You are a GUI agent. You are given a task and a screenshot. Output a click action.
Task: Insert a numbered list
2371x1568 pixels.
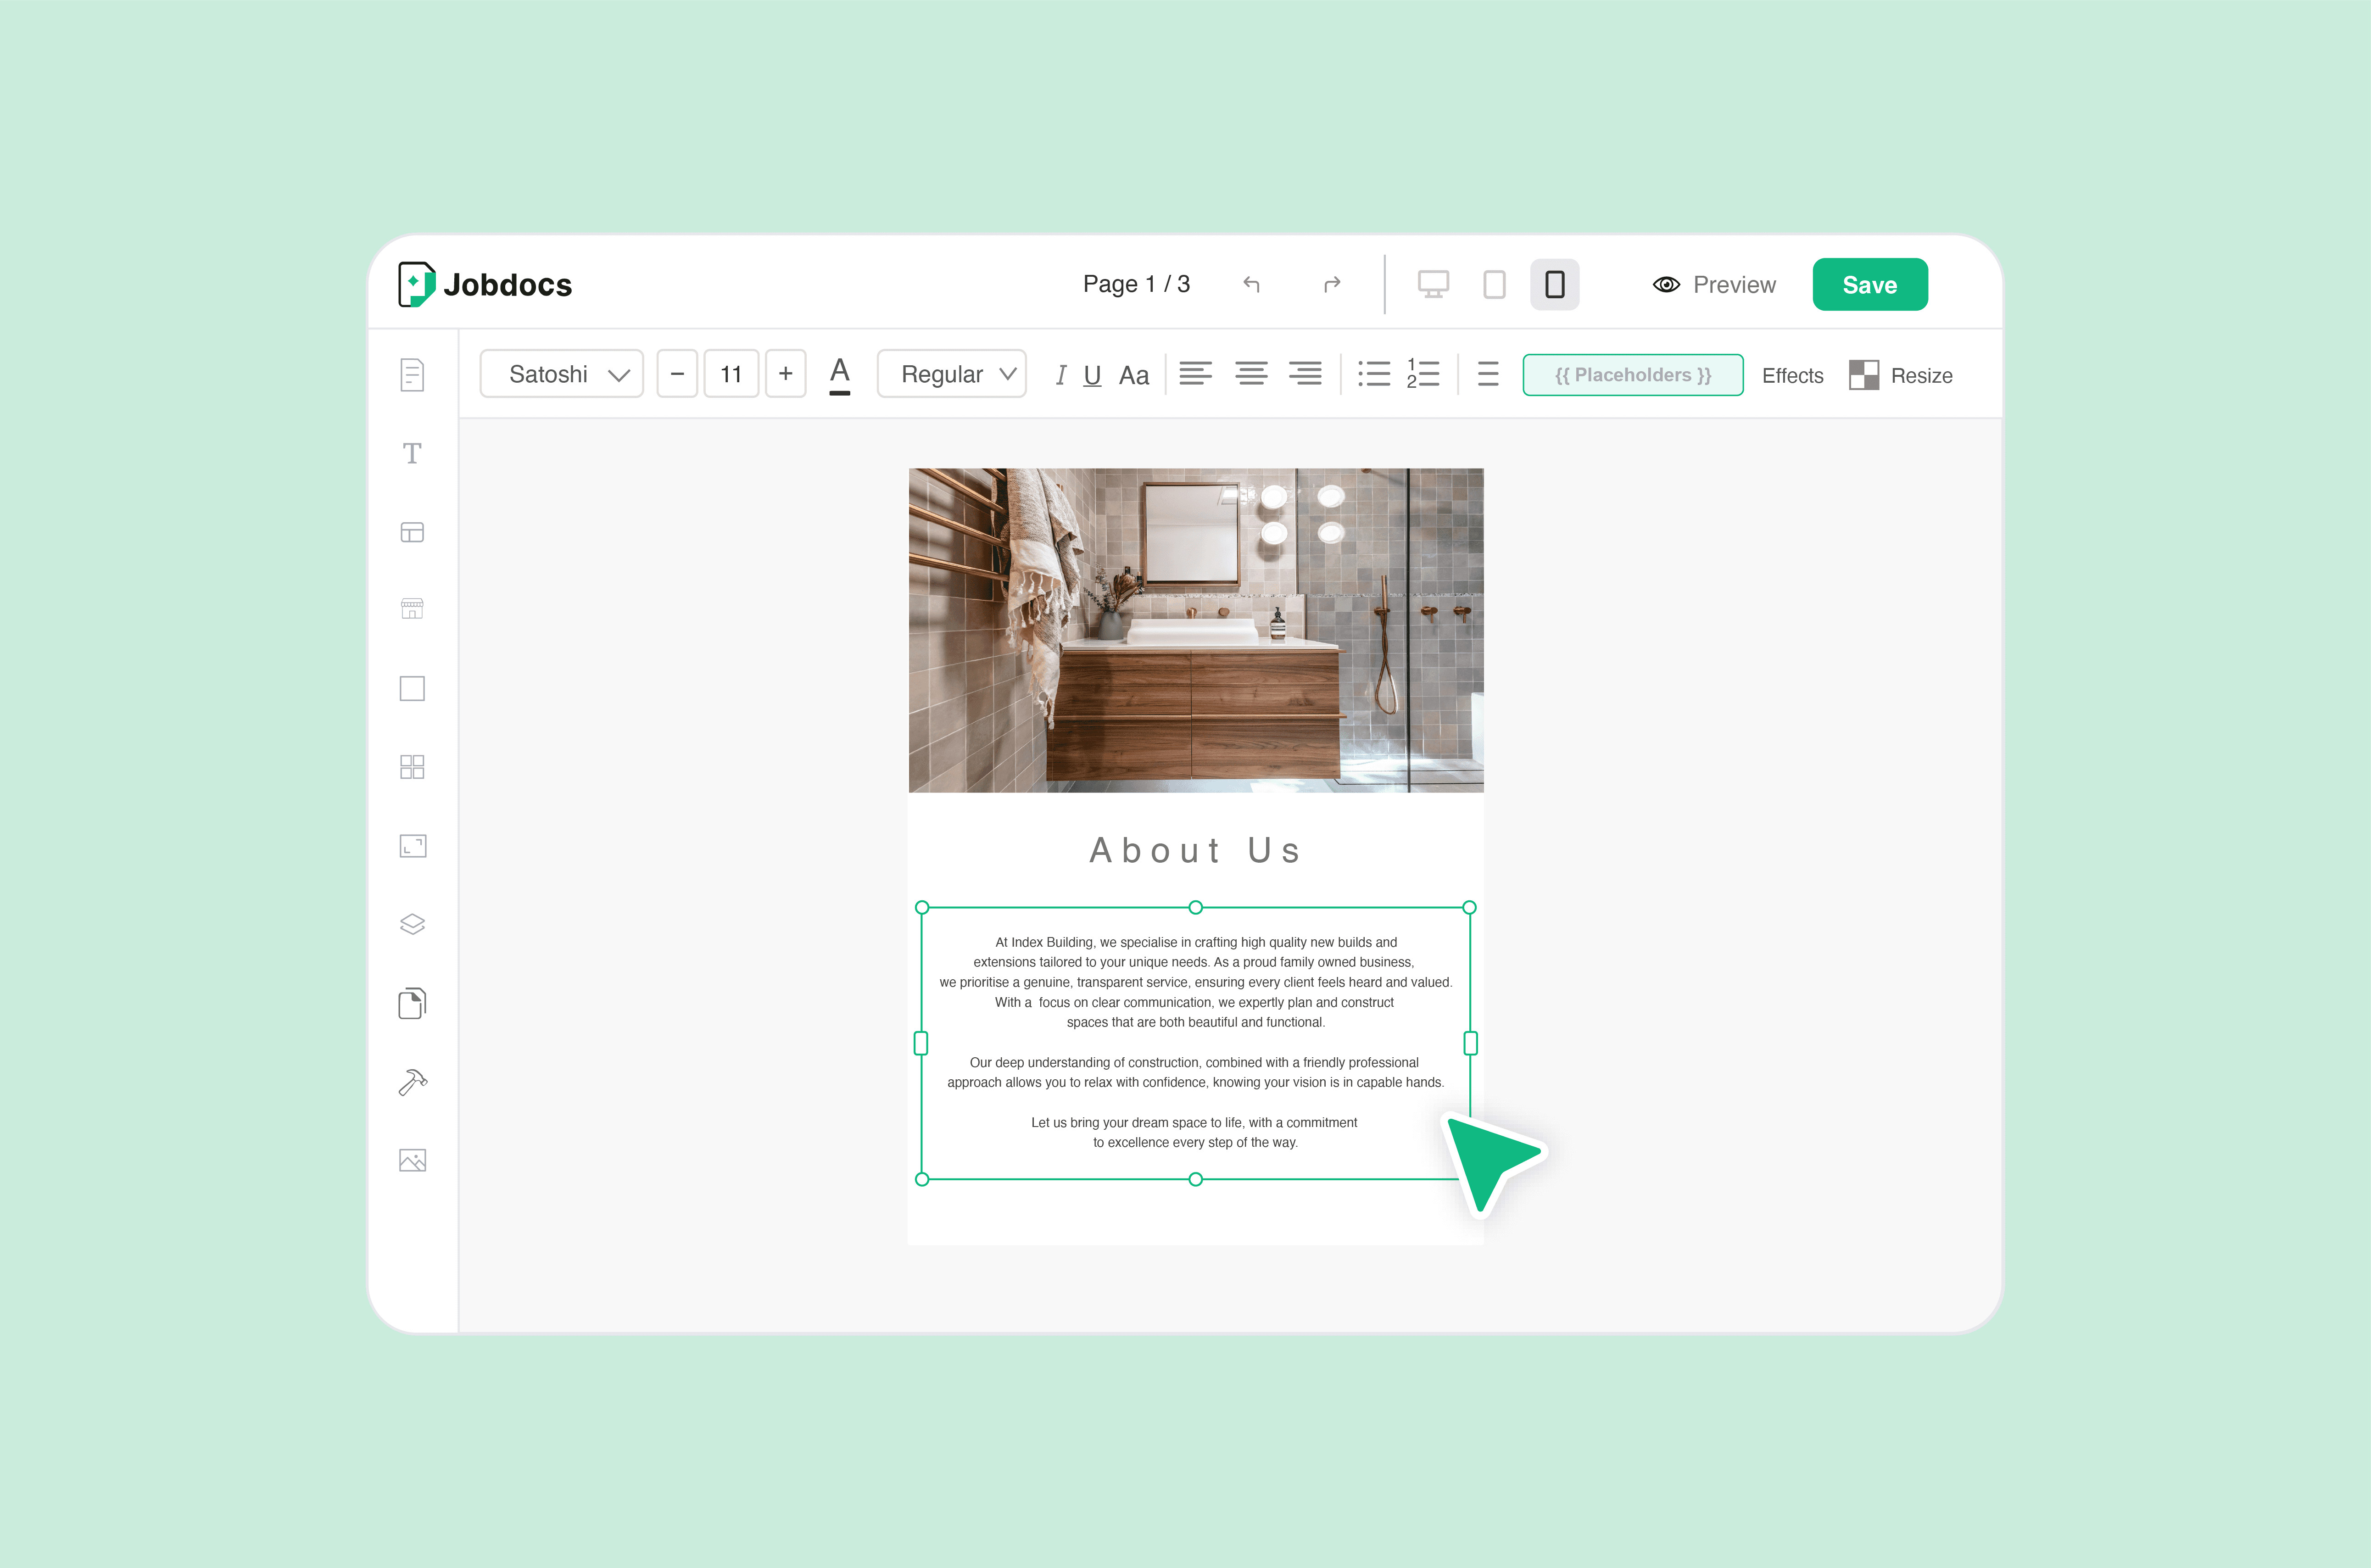(1422, 374)
